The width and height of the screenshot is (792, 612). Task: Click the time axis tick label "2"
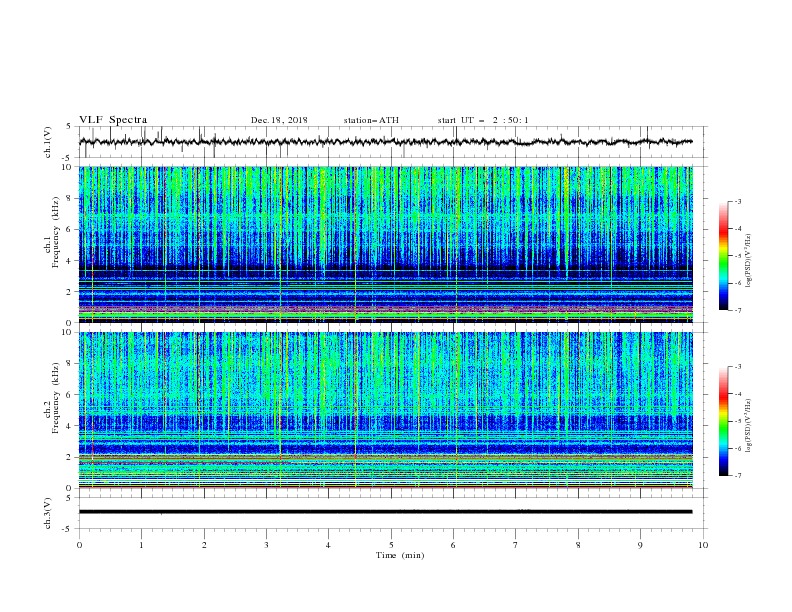point(204,545)
